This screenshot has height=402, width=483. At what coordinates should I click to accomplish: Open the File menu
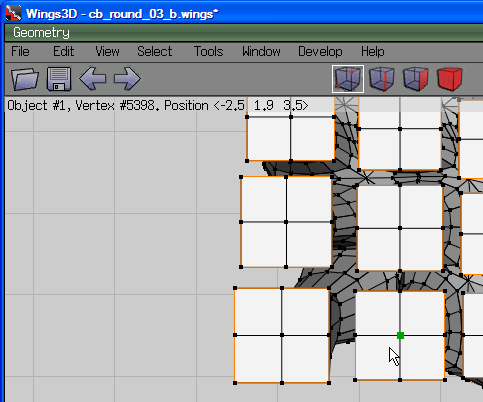20,52
